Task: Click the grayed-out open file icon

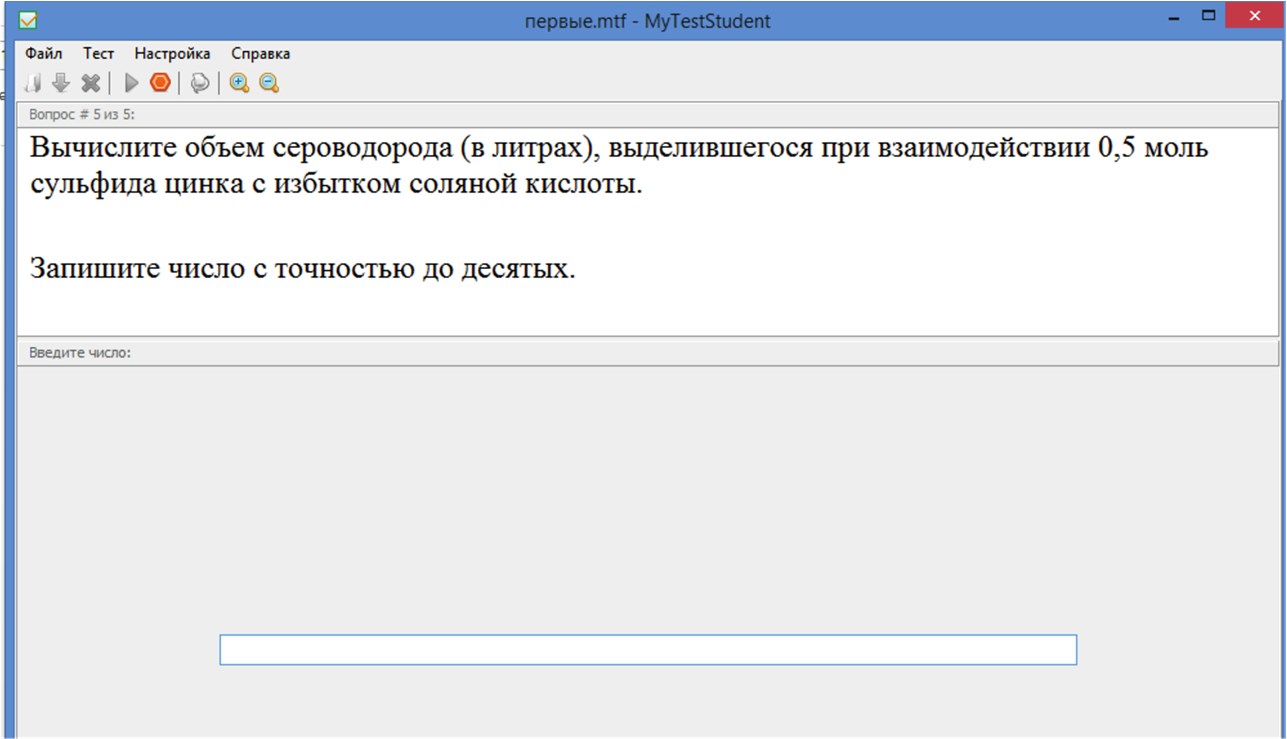Action: [34, 83]
